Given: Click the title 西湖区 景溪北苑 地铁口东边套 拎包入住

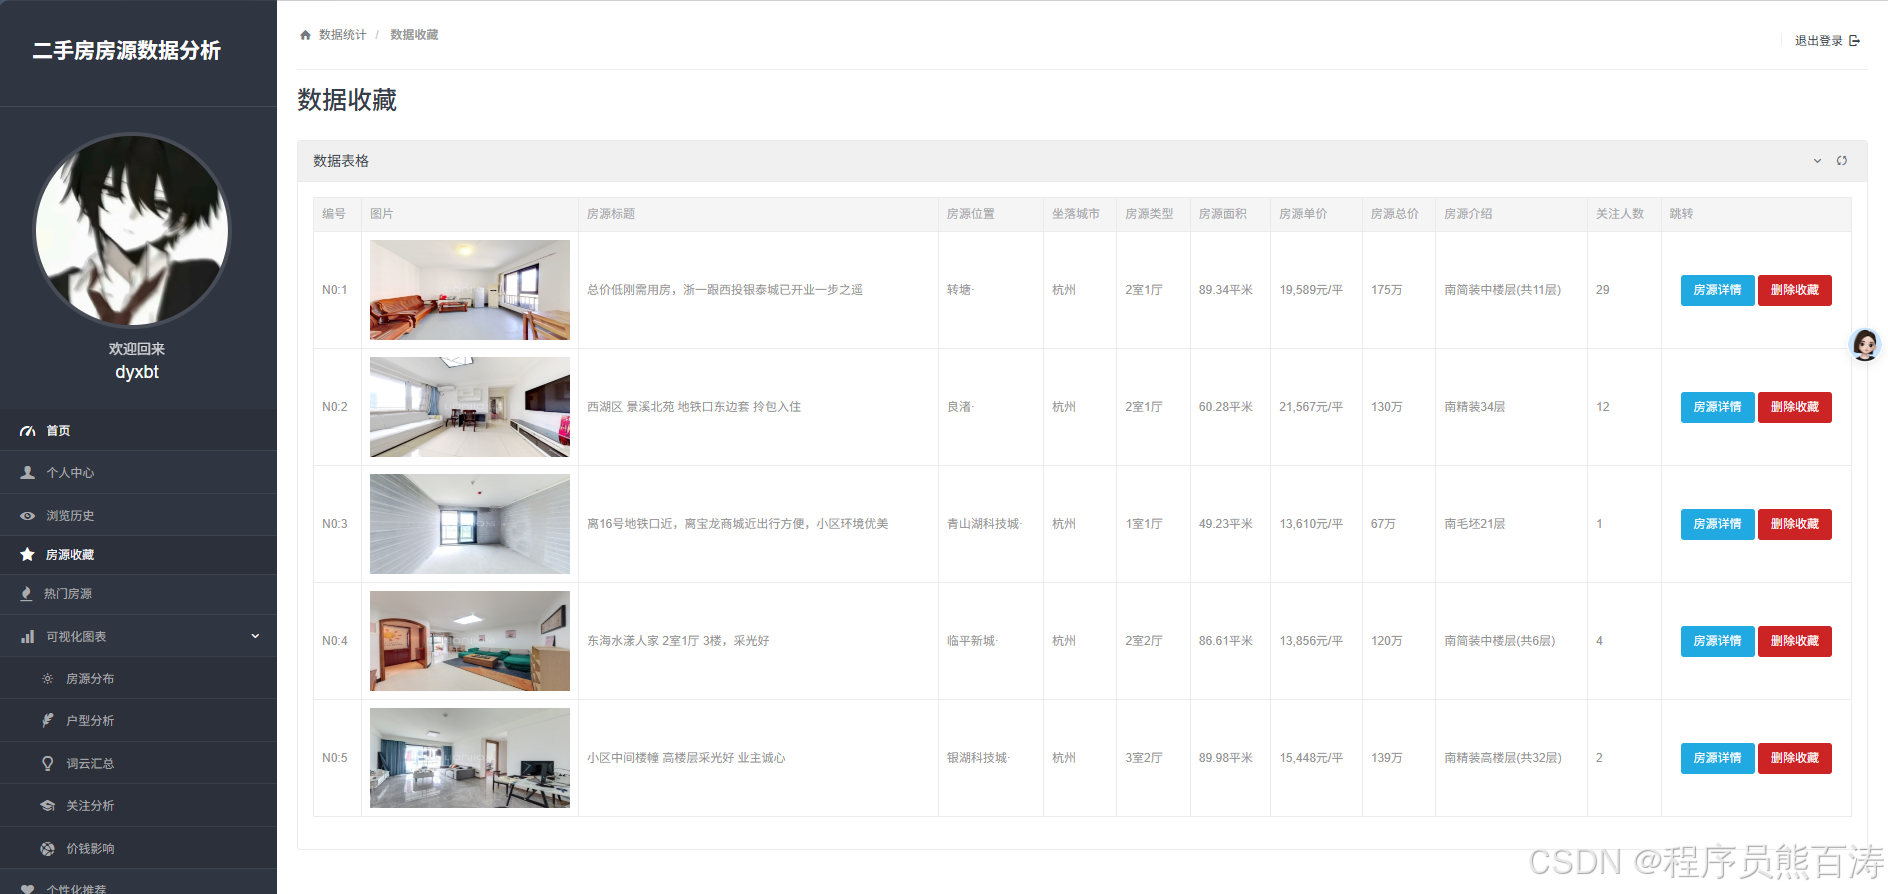Looking at the screenshot, I should [x=694, y=407].
